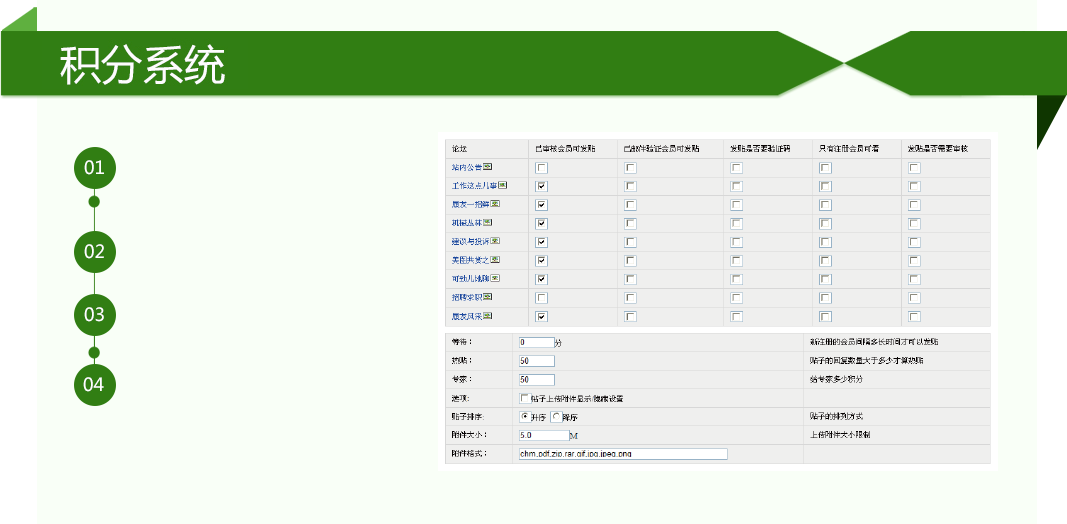Select the step 04 circle
Image resolution: width=1067 pixels, height=524 pixels.
[x=94, y=384]
